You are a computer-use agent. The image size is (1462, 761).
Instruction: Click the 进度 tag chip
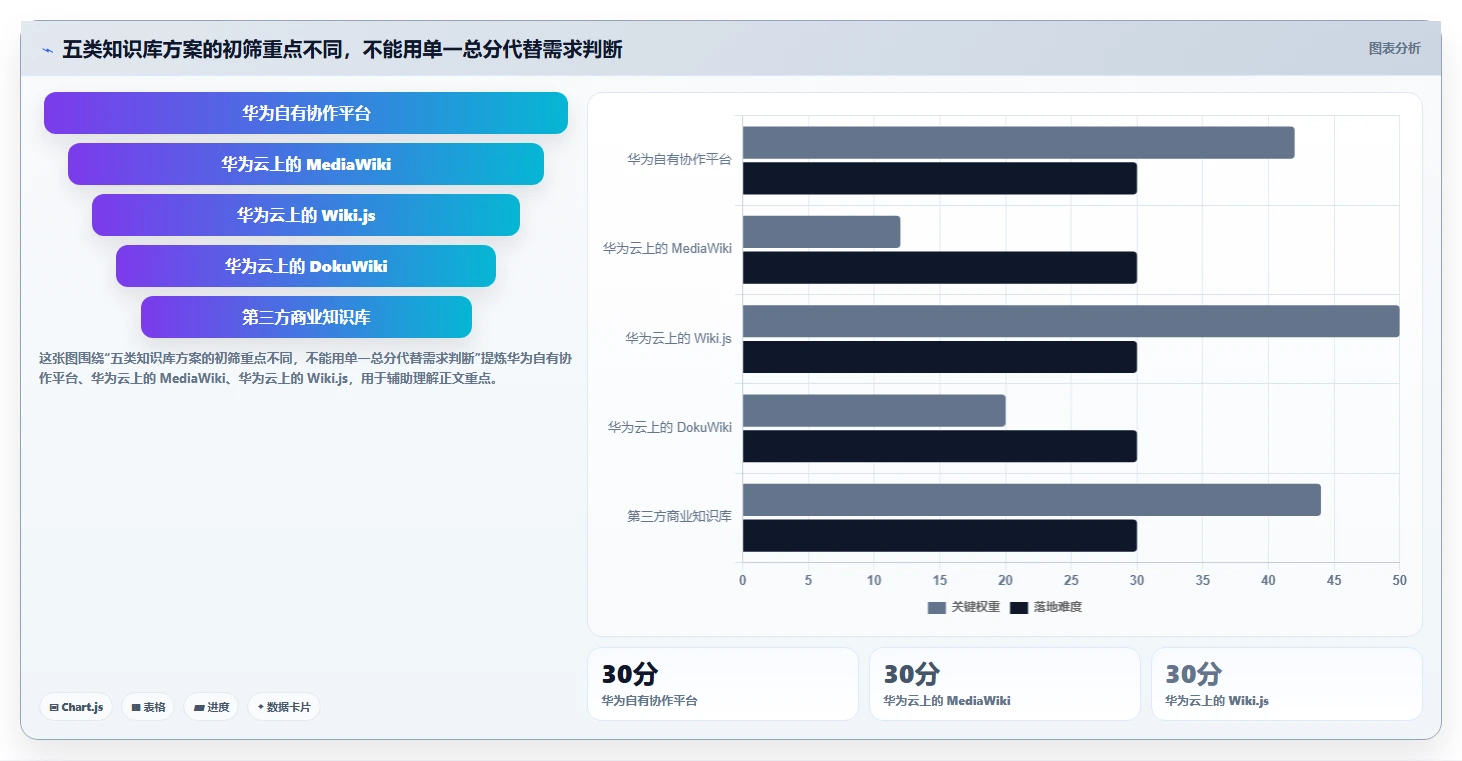pos(211,707)
